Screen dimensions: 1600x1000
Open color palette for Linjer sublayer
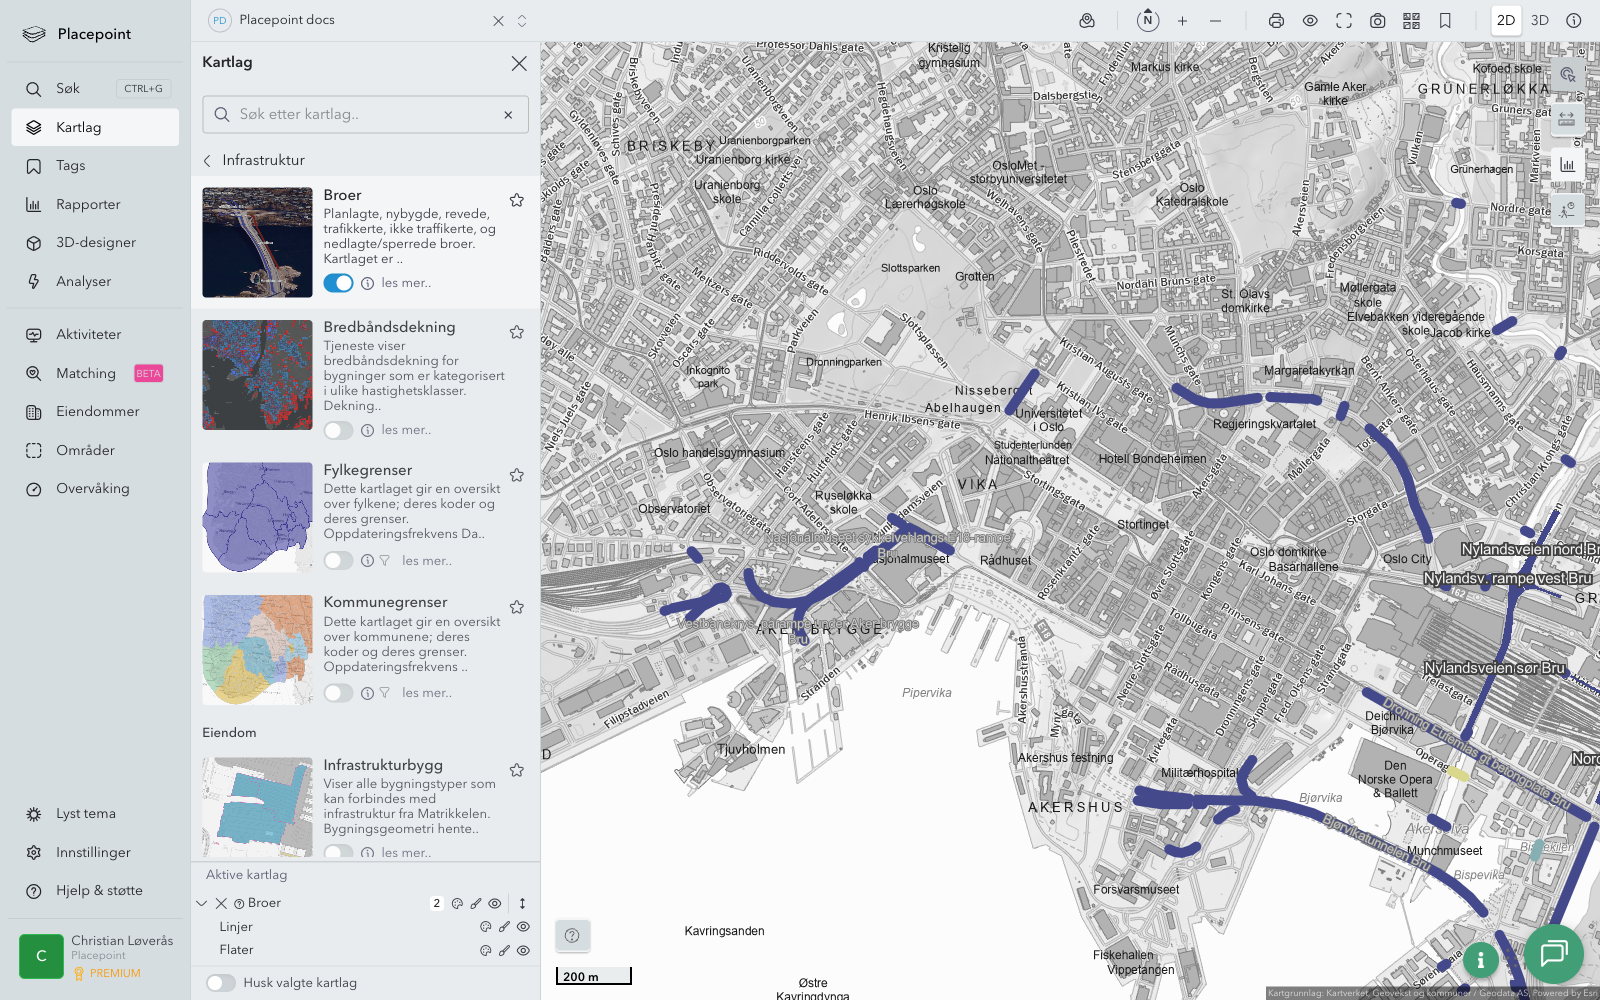(x=486, y=927)
